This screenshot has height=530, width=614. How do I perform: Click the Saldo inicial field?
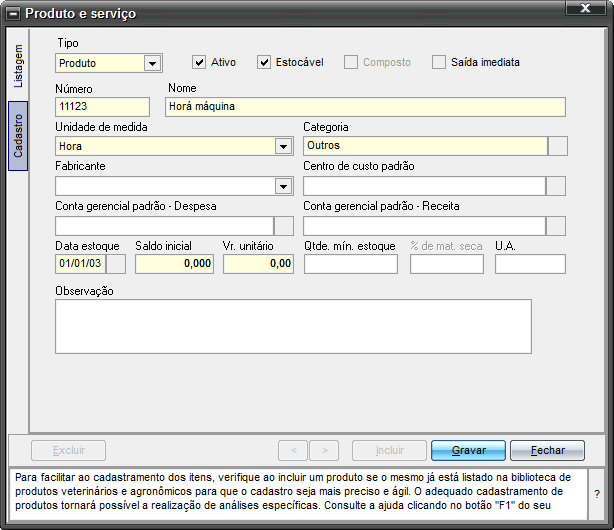click(x=174, y=264)
